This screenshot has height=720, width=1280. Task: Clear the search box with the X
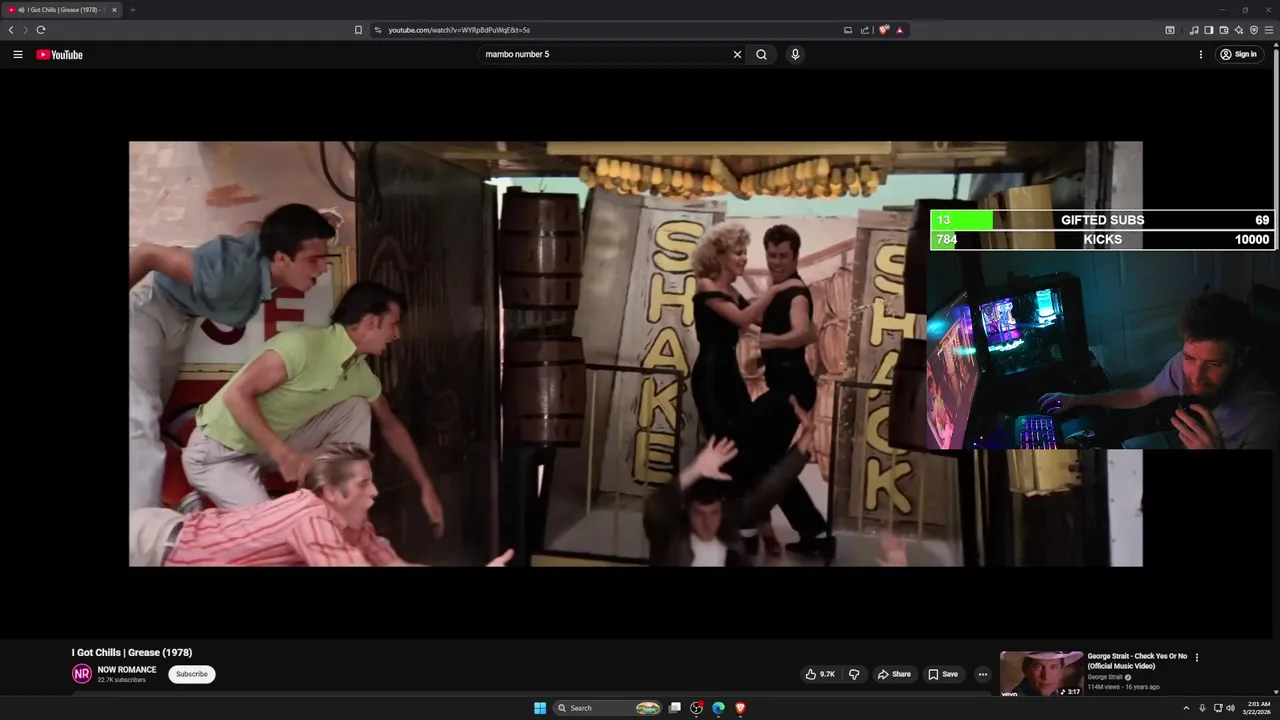738,55
